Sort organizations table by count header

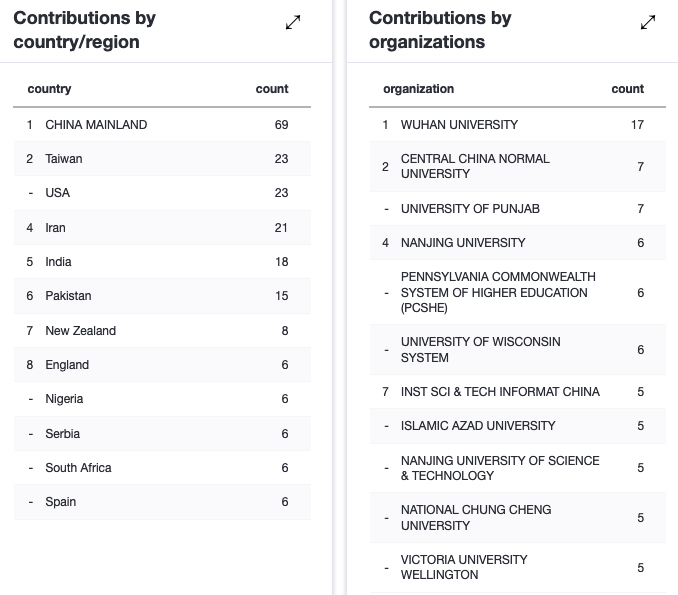(627, 89)
